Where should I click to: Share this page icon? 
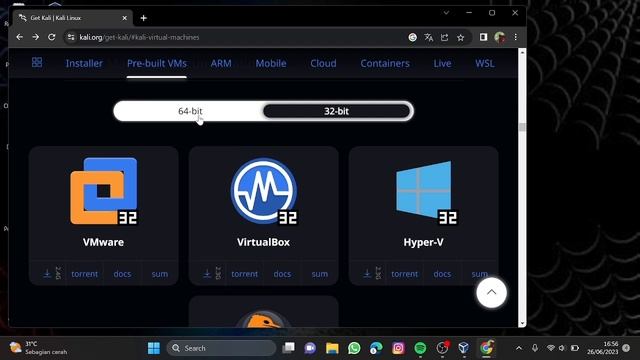pos(444,37)
